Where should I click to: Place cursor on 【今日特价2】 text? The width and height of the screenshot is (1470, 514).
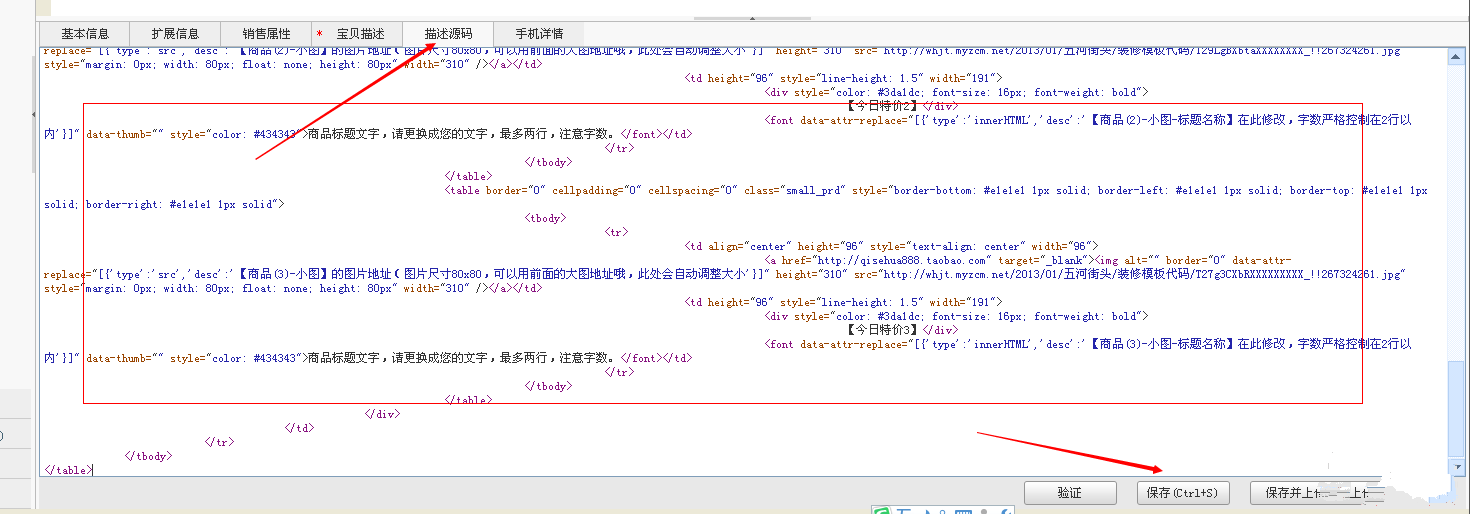tap(883, 106)
